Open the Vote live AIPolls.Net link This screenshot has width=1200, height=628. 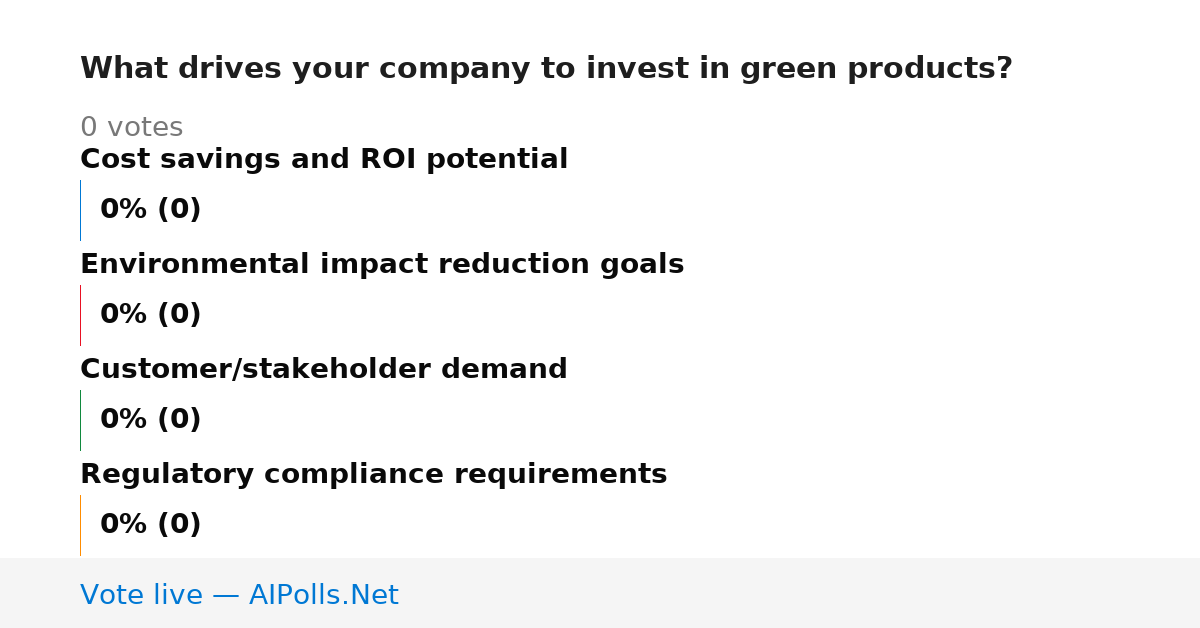point(239,595)
